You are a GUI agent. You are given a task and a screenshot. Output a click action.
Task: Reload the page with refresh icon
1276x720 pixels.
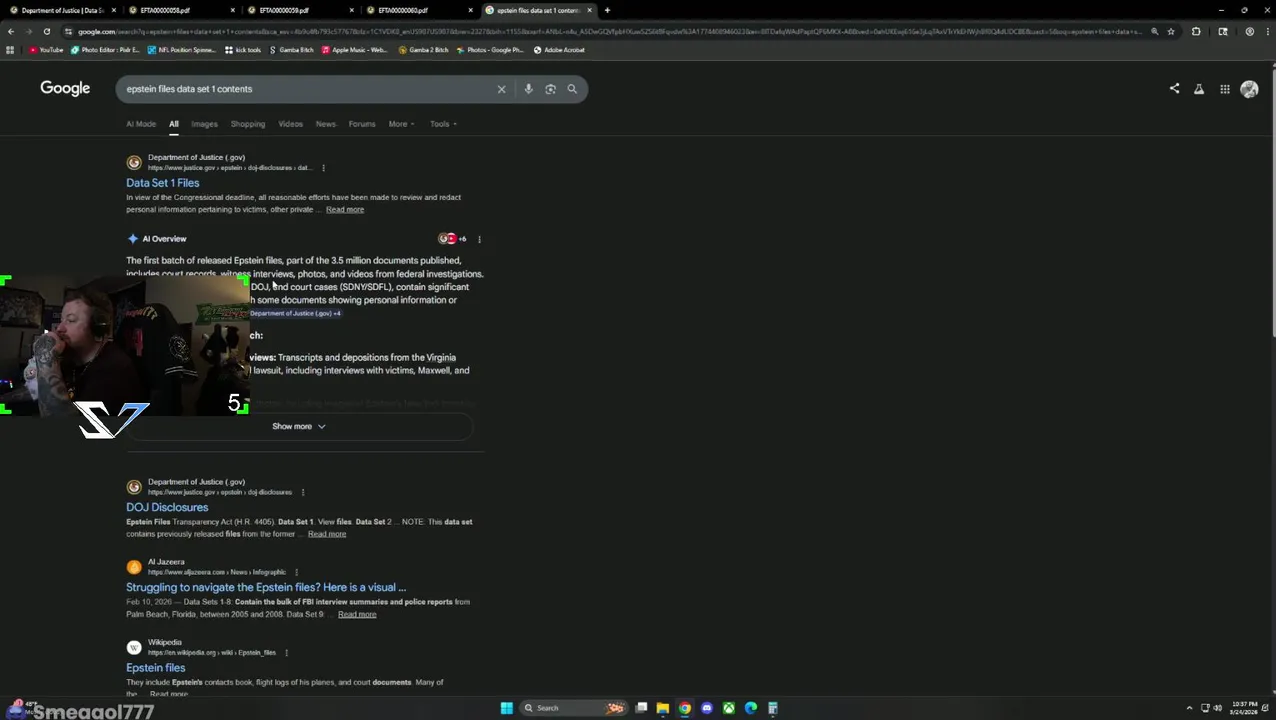pyautogui.click(x=46, y=31)
